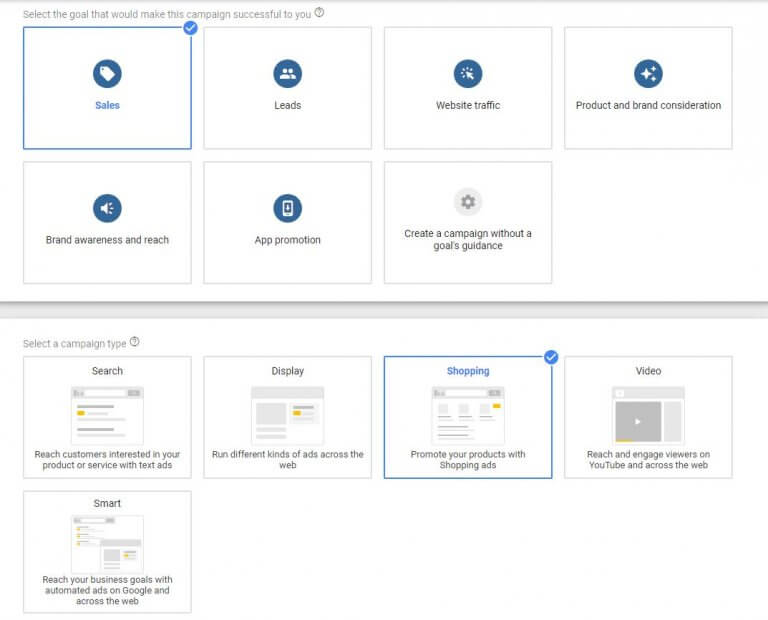
Task: Click the 'Website traffic' goal label
Action: tap(467, 105)
